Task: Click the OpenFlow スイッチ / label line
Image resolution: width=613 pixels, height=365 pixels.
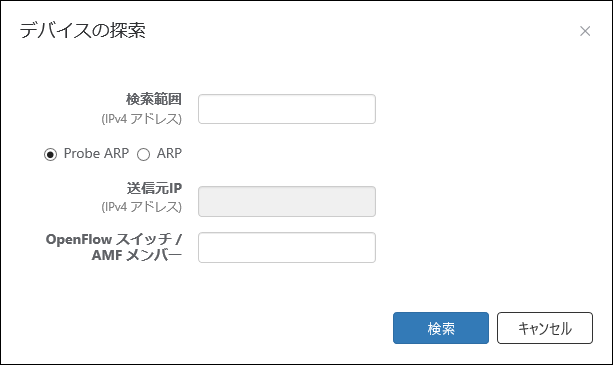Action: pos(114,239)
